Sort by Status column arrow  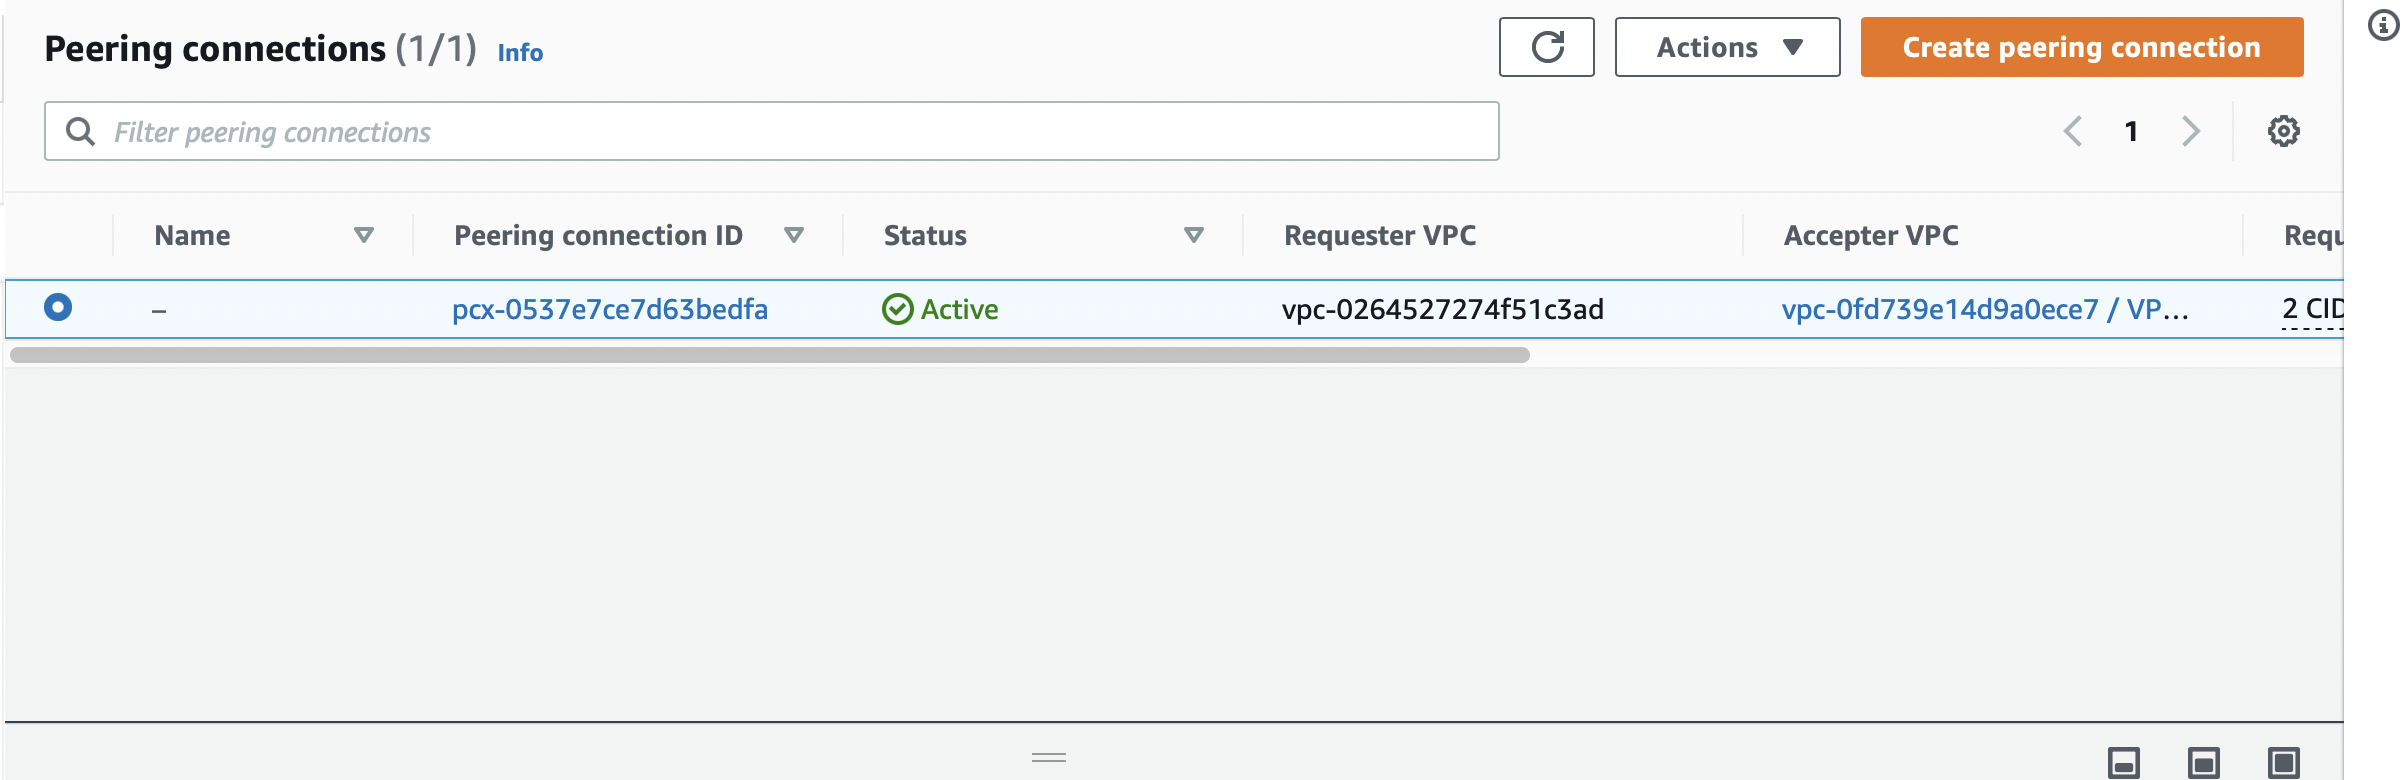[1193, 235]
